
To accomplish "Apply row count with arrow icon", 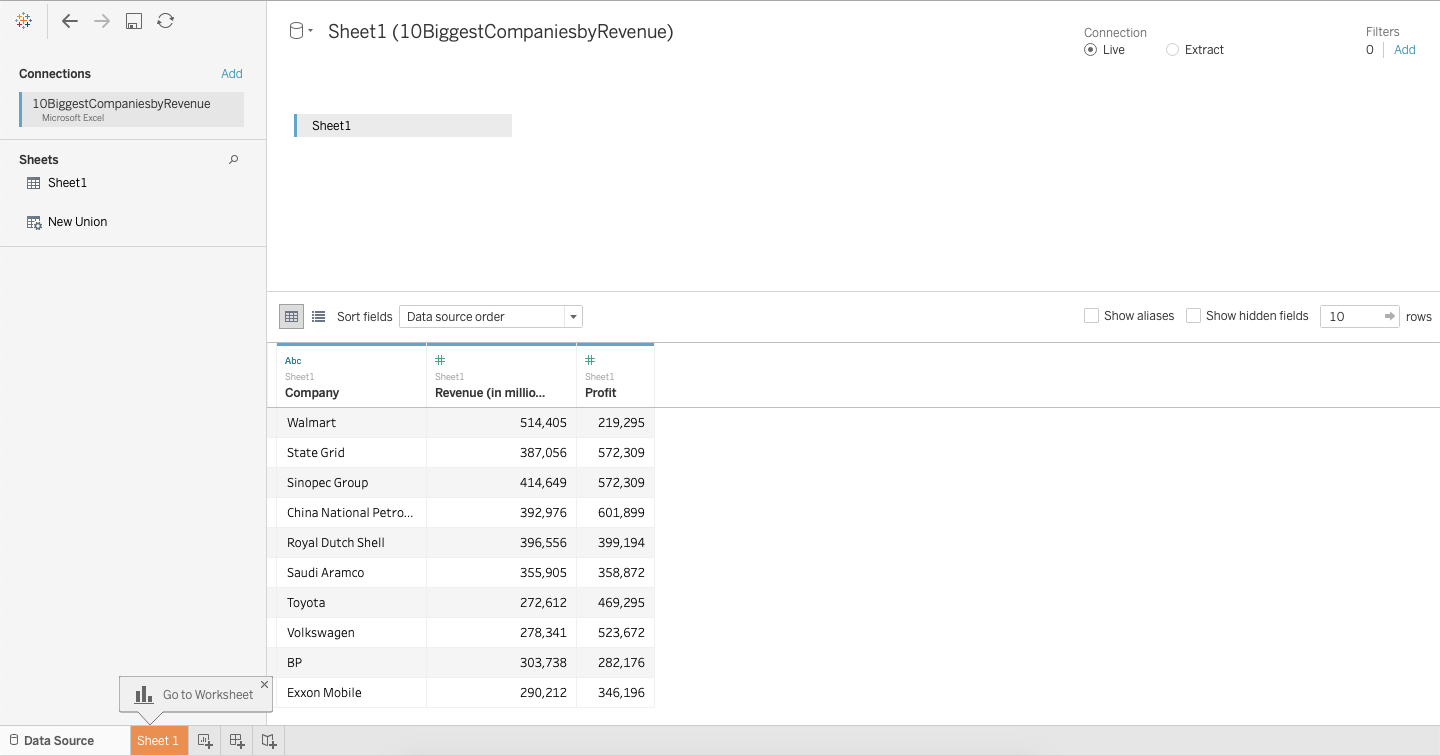I will click(x=1389, y=316).
